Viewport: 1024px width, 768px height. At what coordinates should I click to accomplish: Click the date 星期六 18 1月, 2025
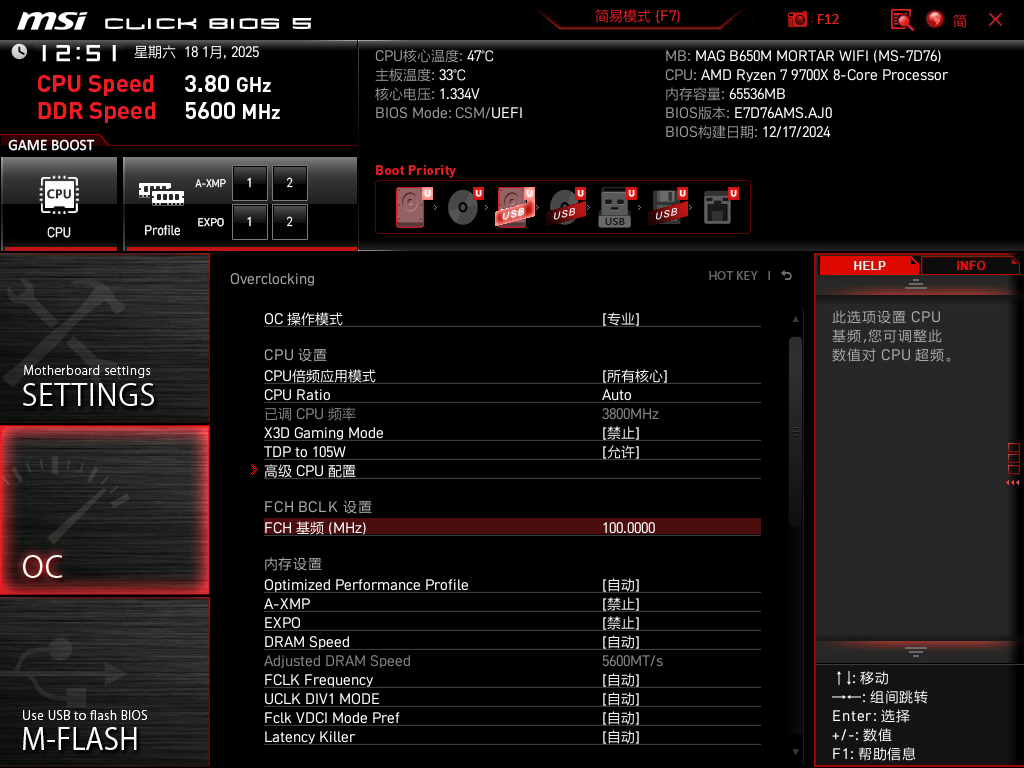tap(197, 52)
